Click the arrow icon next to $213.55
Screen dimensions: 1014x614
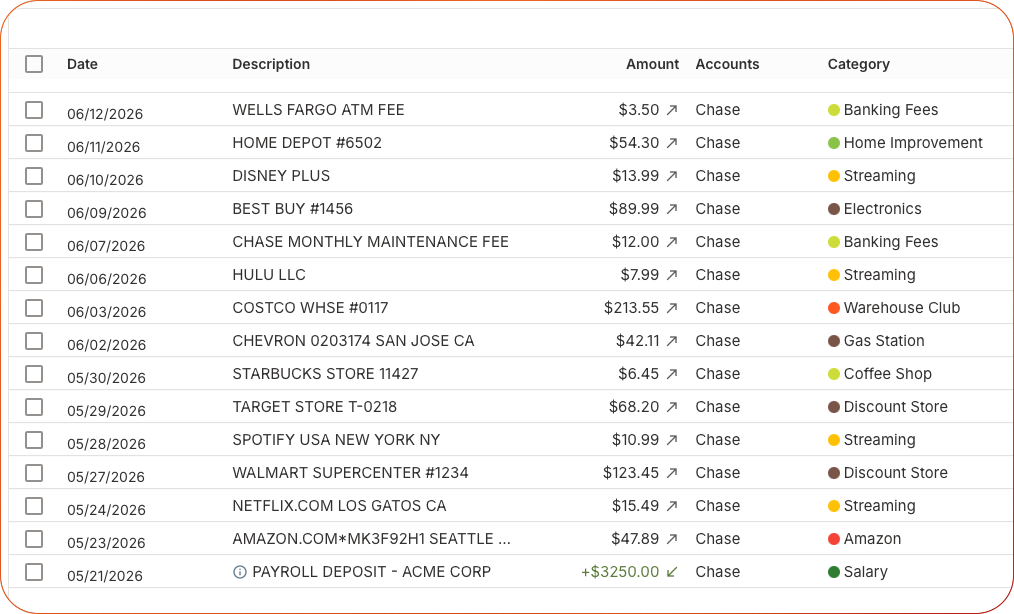pyautogui.click(x=672, y=308)
